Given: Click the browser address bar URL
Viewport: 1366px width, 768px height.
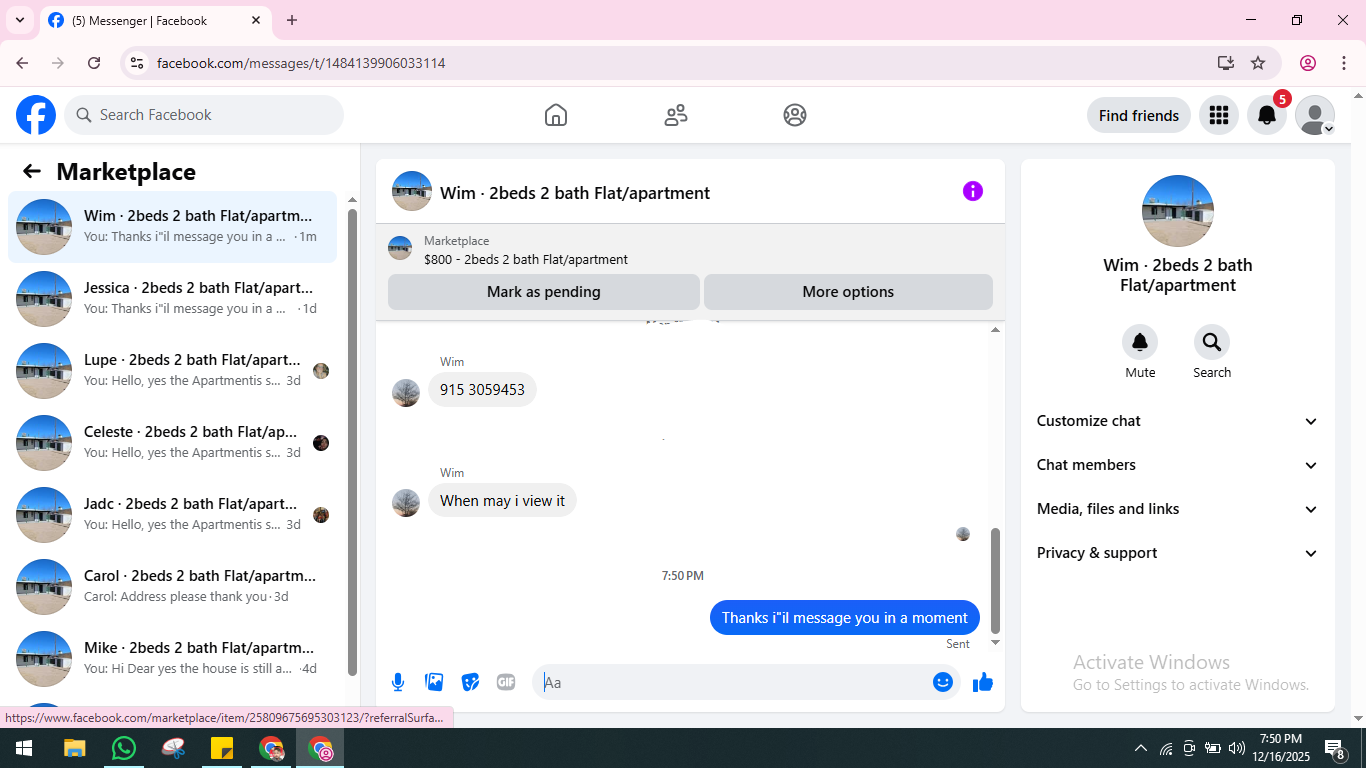Looking at the screenshot, I should (301, 63).
